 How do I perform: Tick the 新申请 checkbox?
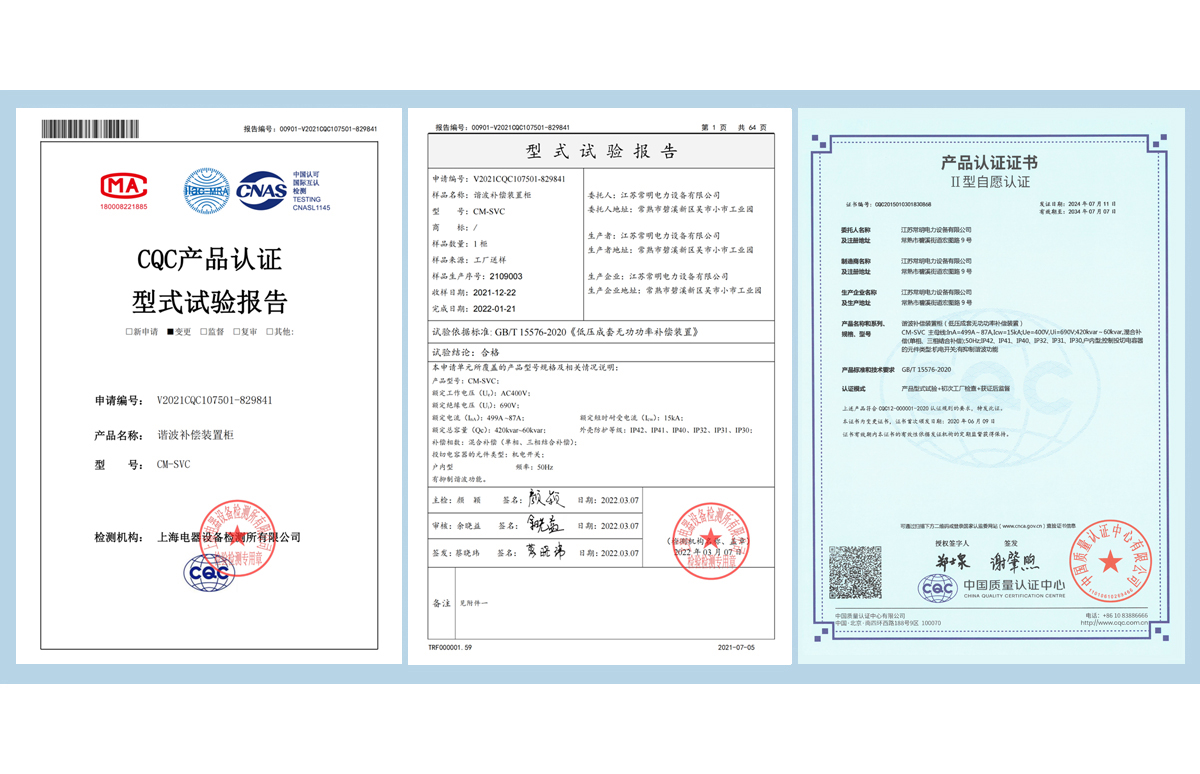[129, 331]
